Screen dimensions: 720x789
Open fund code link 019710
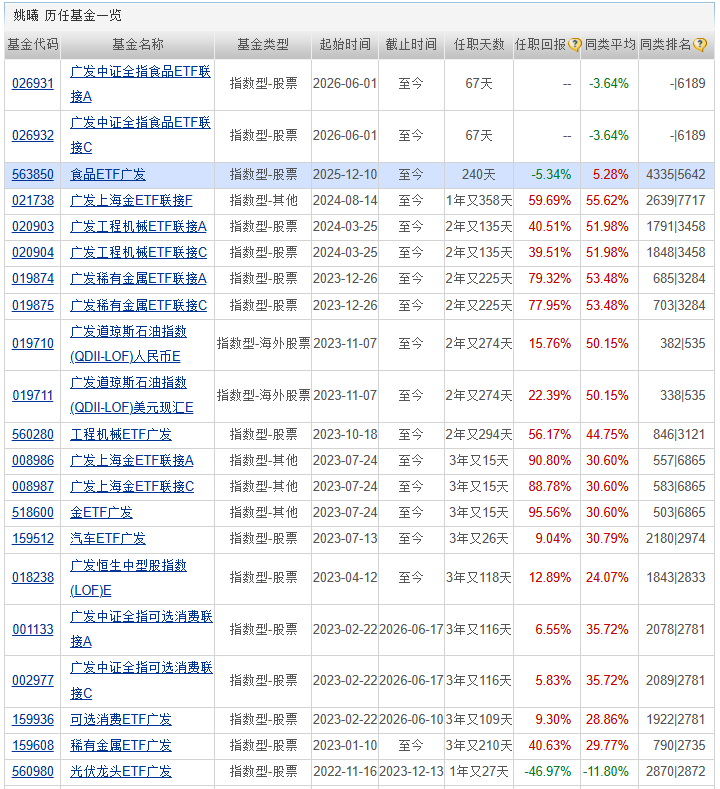point(33,344)
